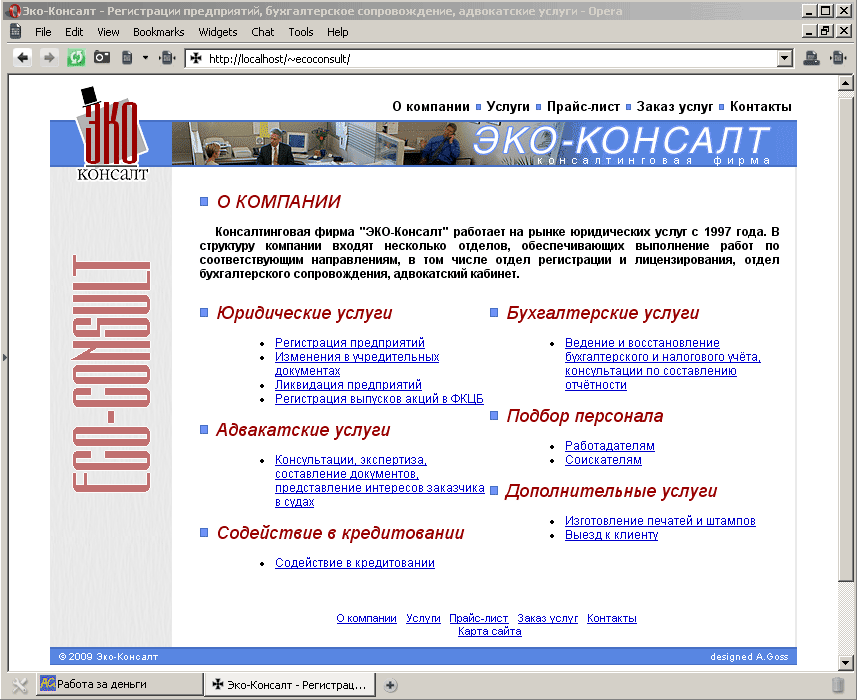The width and height of the screenshot is (857, 700).
Task: Click '© 2009 Эко-Консалт' footer text
Action: 108,656
